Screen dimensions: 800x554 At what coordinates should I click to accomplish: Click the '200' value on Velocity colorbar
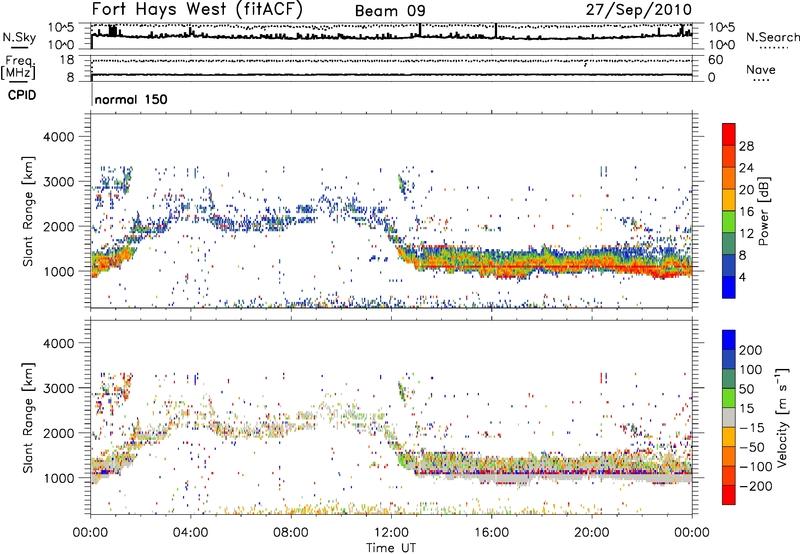pyautogui.click(x=751, y=350)
